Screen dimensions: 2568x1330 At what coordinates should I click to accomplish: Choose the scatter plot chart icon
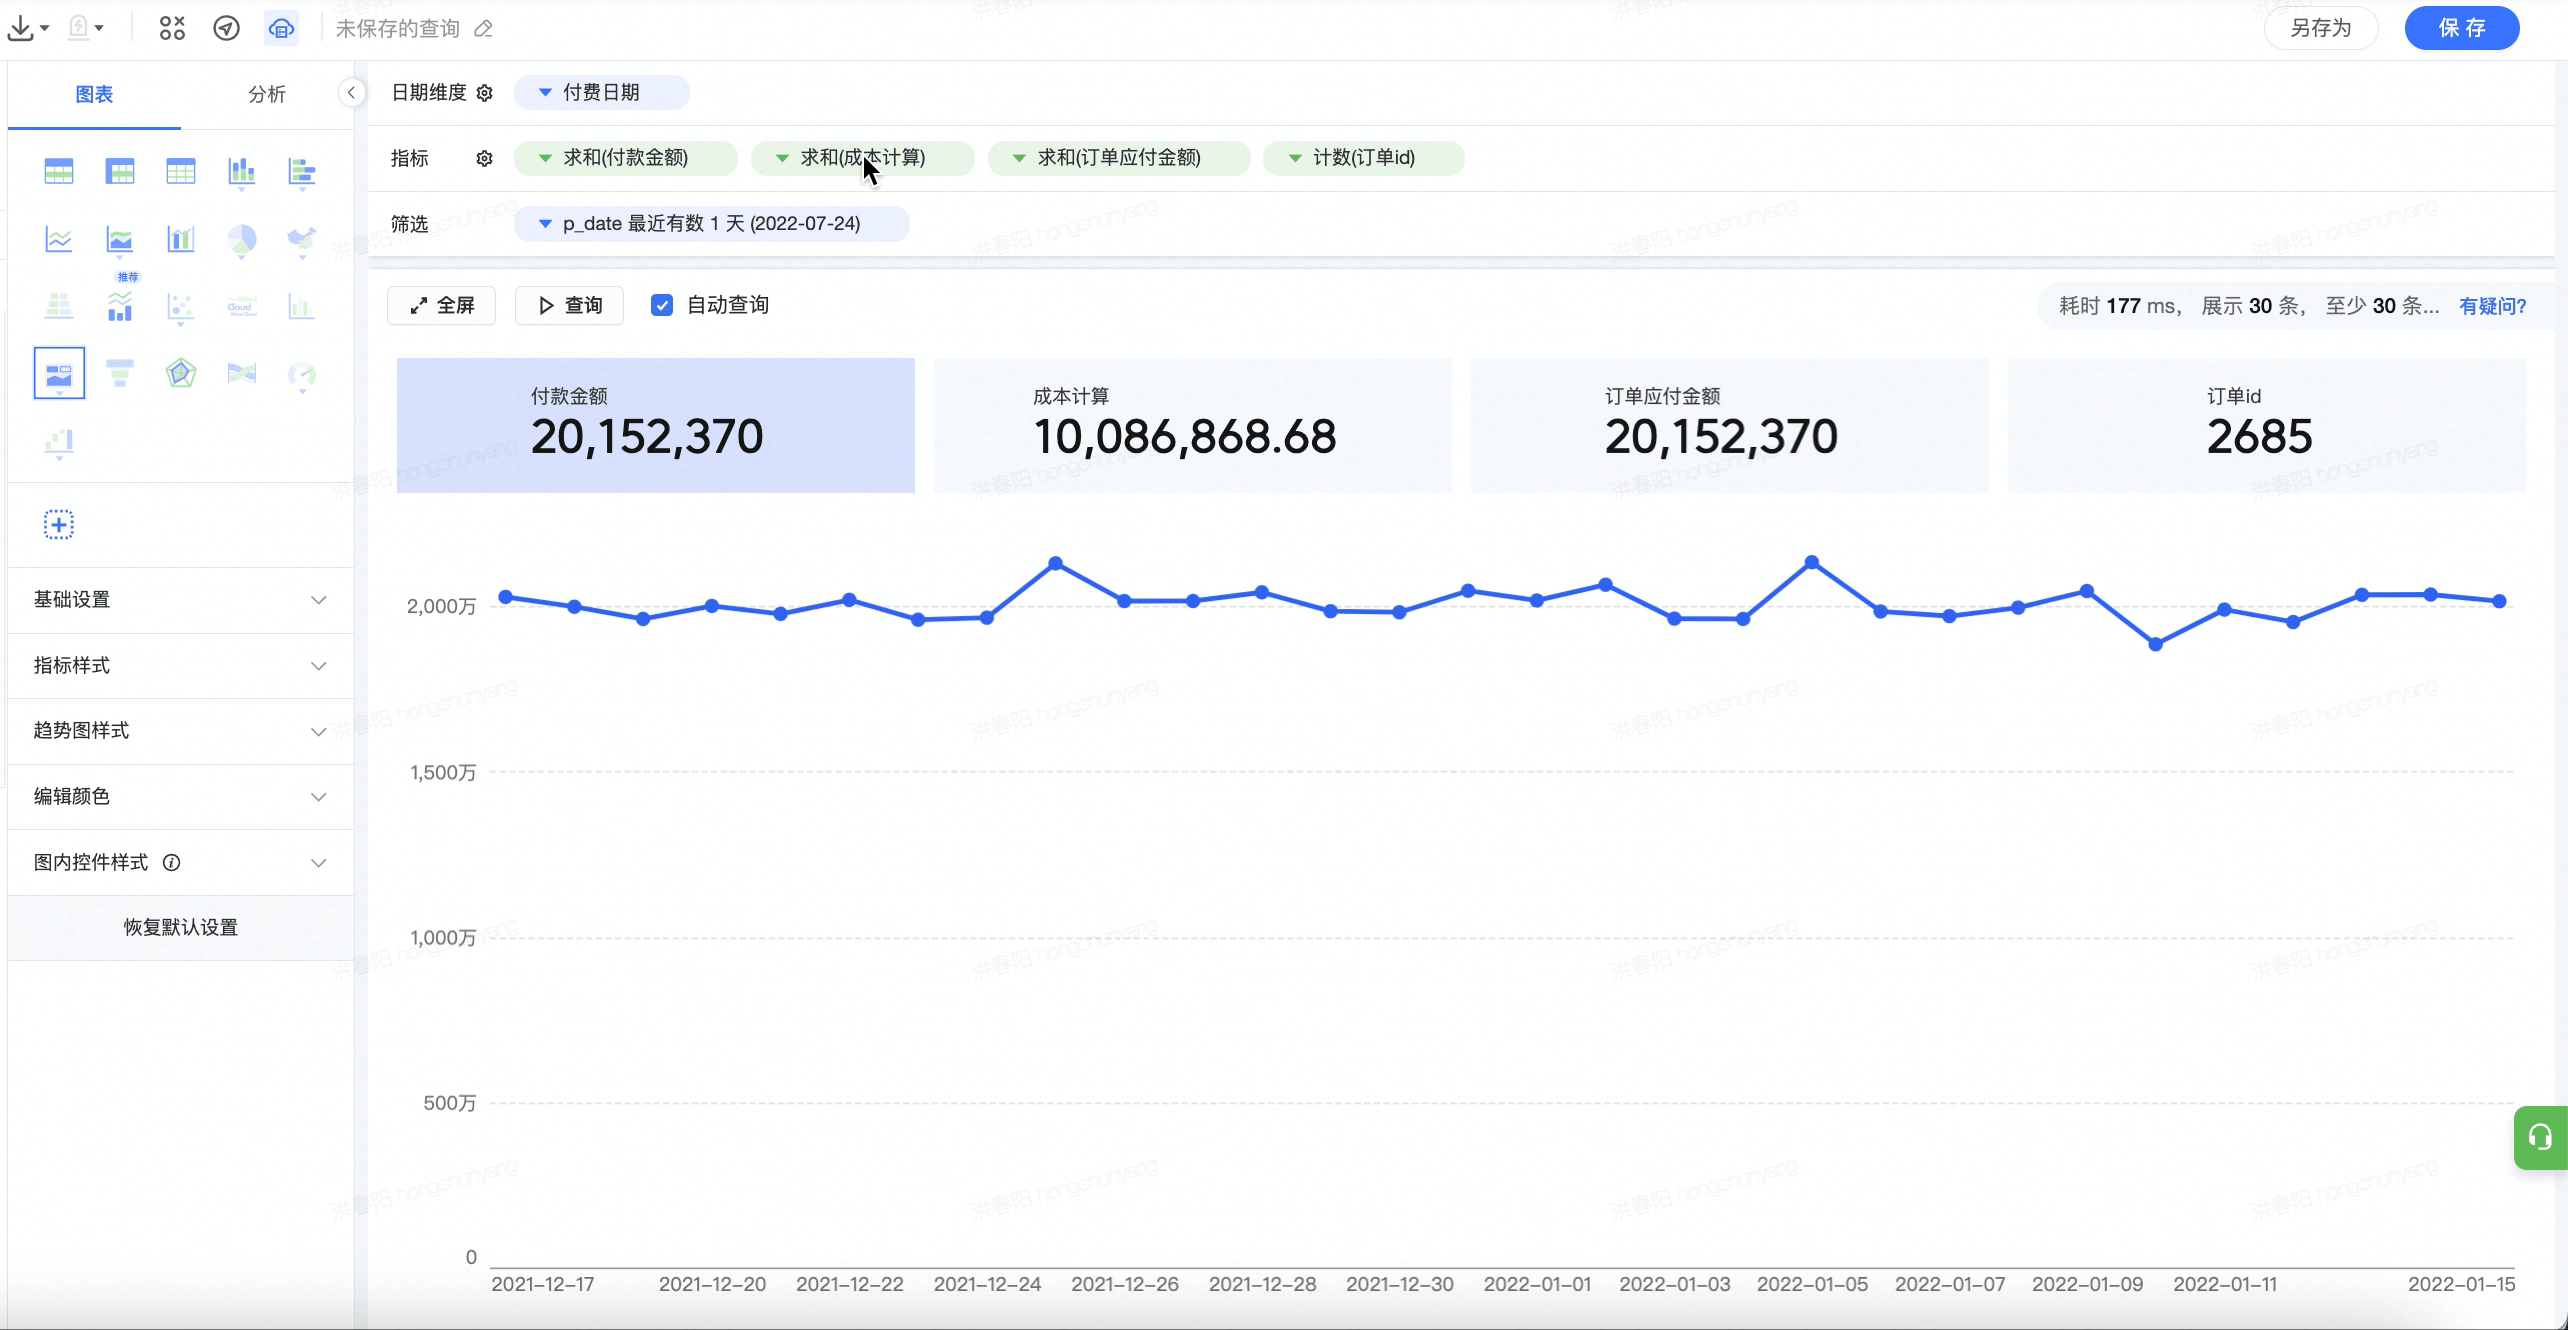click(181, 306)
